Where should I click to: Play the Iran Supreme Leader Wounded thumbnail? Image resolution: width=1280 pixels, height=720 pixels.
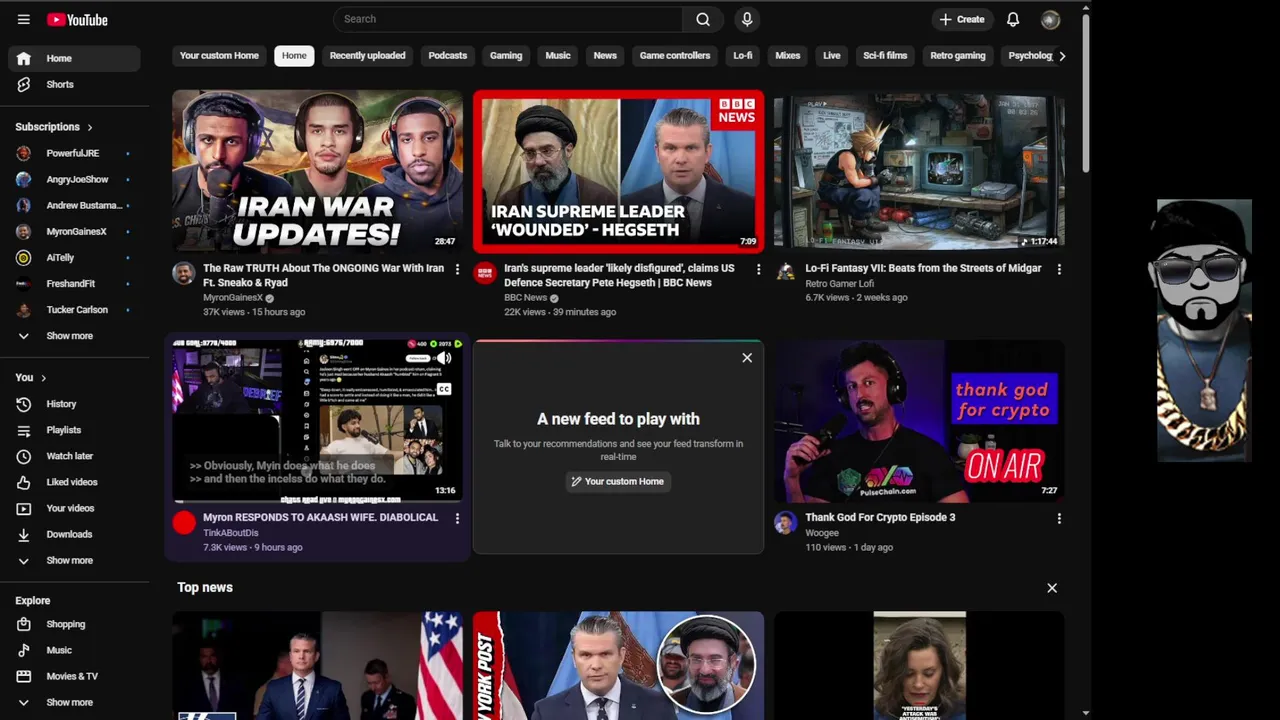[x=618, y=171]
